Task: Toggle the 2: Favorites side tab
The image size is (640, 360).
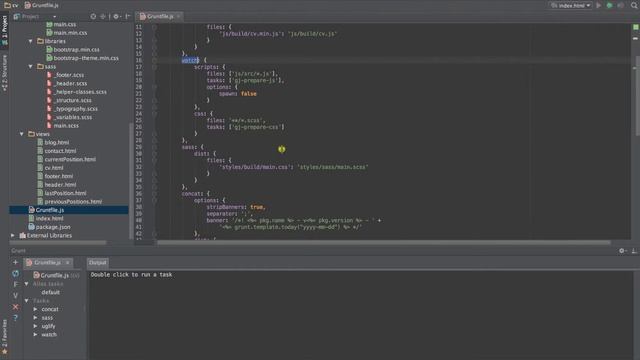Action: [4, 336]
